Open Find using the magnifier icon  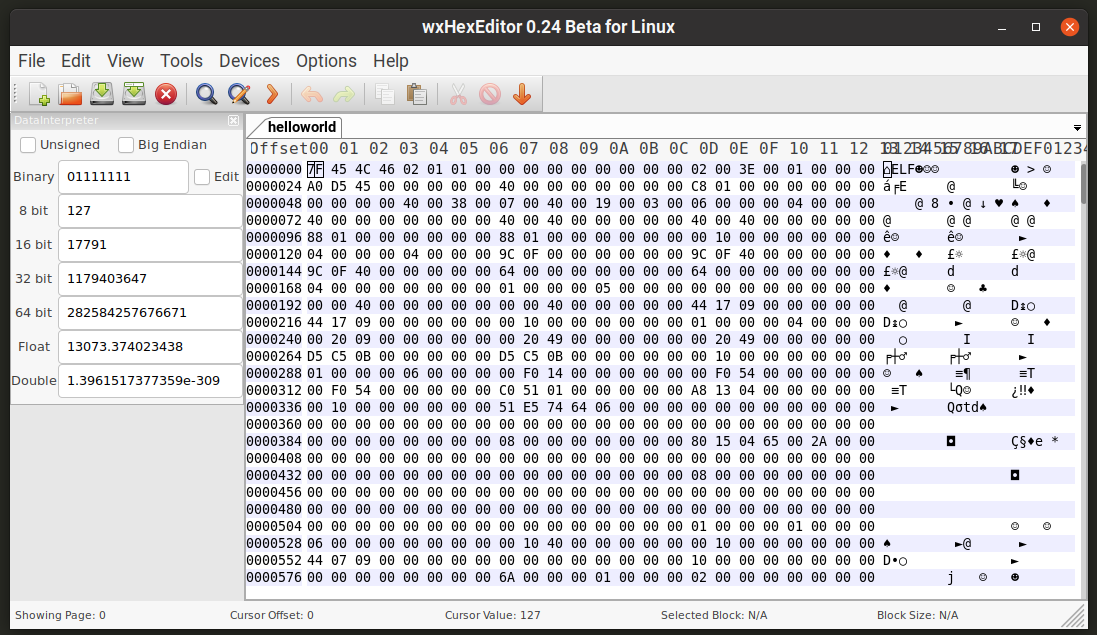[x=206, y=94]
